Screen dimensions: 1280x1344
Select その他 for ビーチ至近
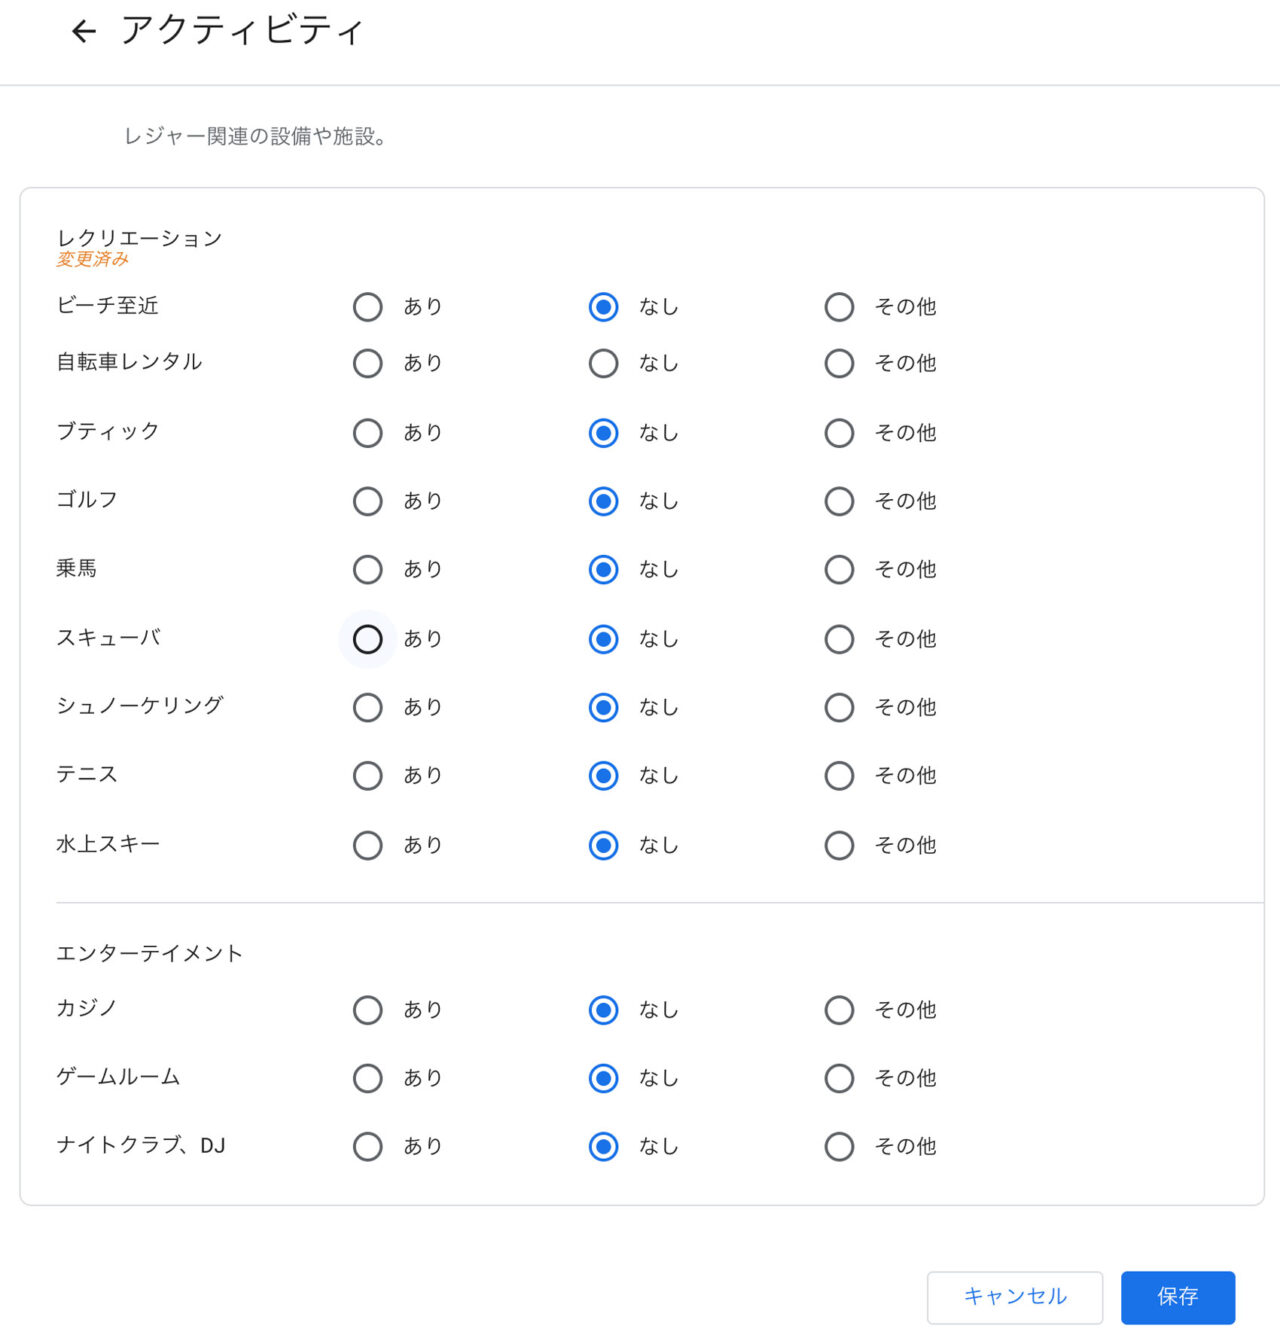pyautogui.click(x=839, y=307)
